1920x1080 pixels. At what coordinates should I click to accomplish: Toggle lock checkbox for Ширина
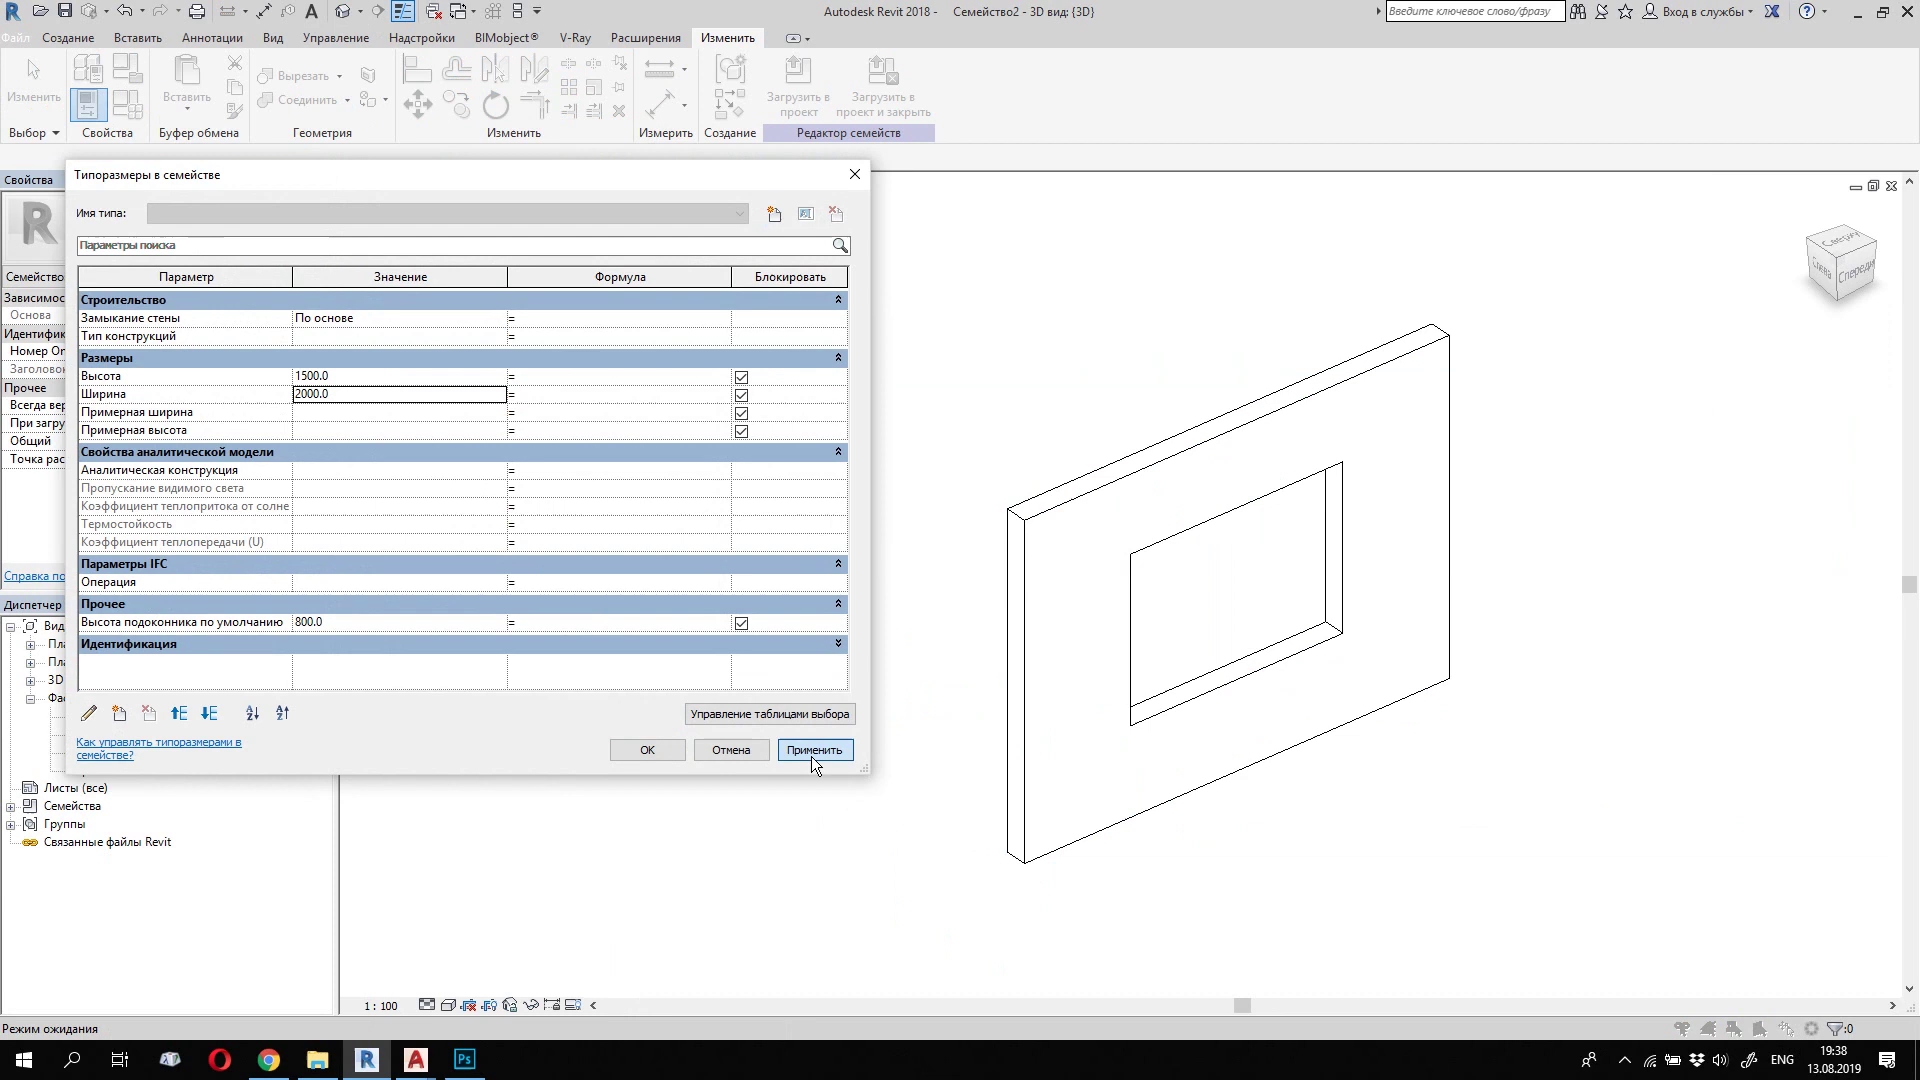pyautogui.click(x=741, y=395)
